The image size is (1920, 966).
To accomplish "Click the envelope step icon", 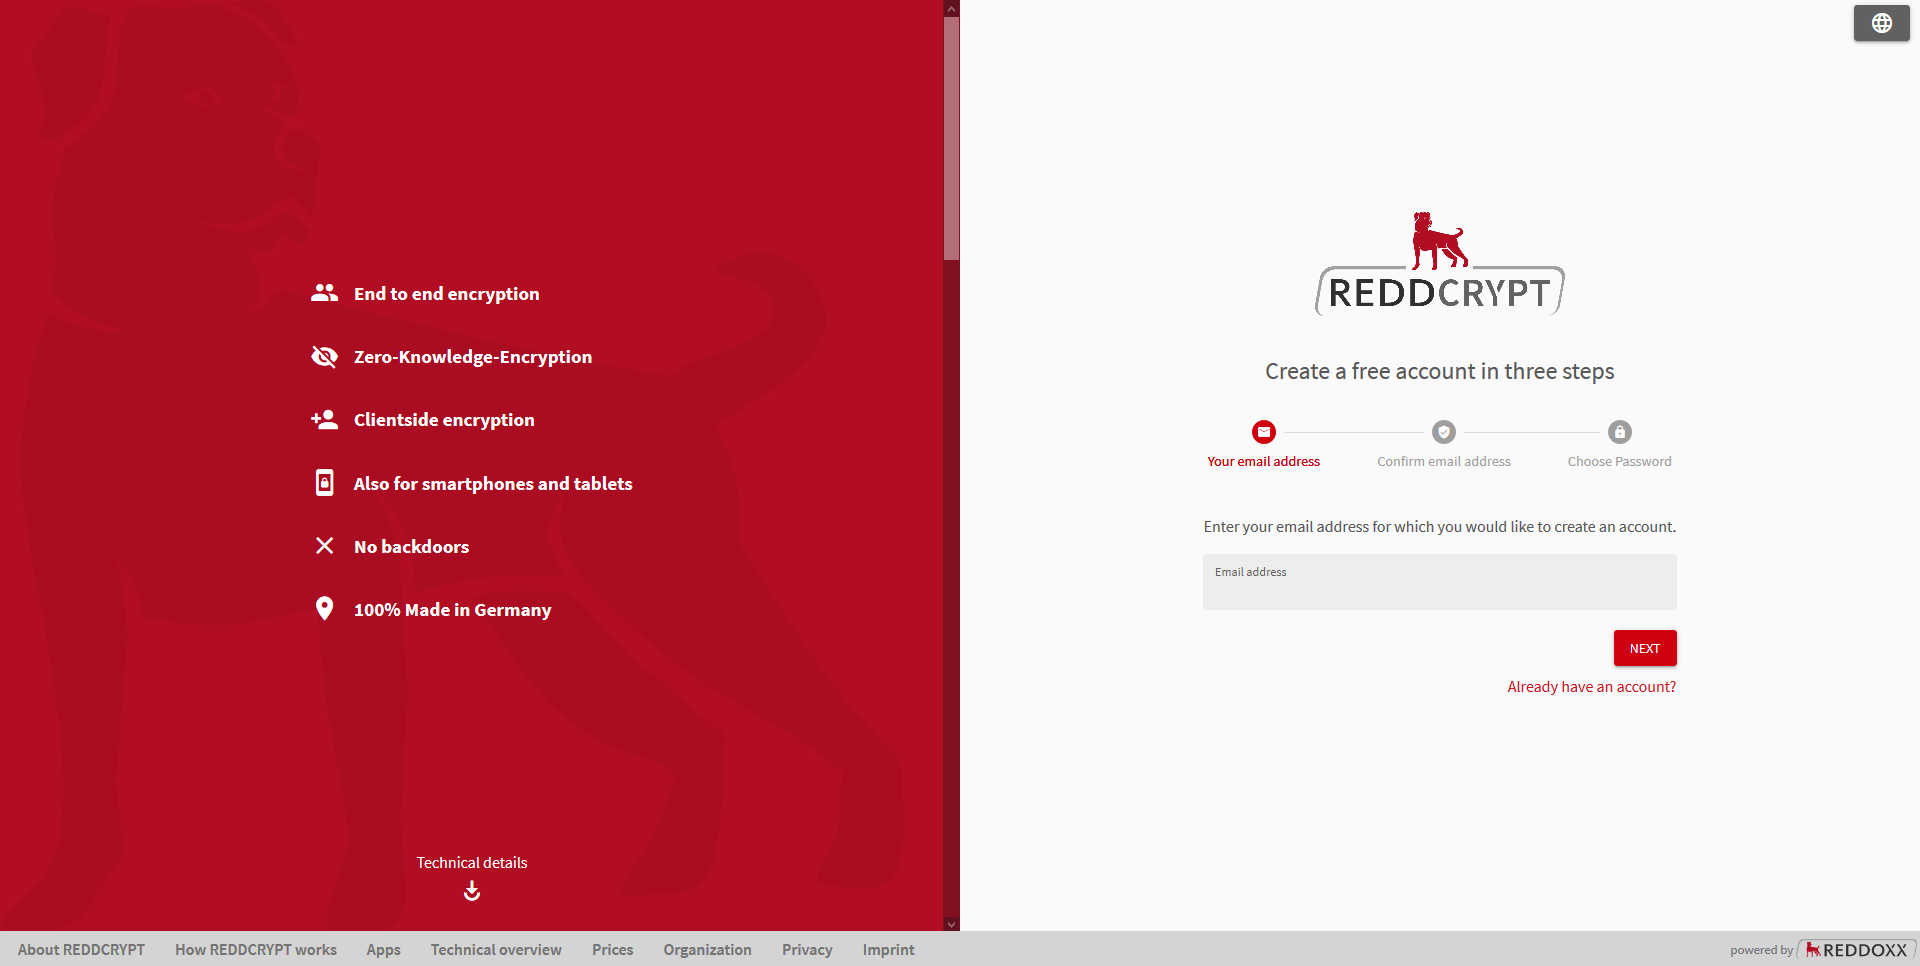I will (x=1264, y=432).
